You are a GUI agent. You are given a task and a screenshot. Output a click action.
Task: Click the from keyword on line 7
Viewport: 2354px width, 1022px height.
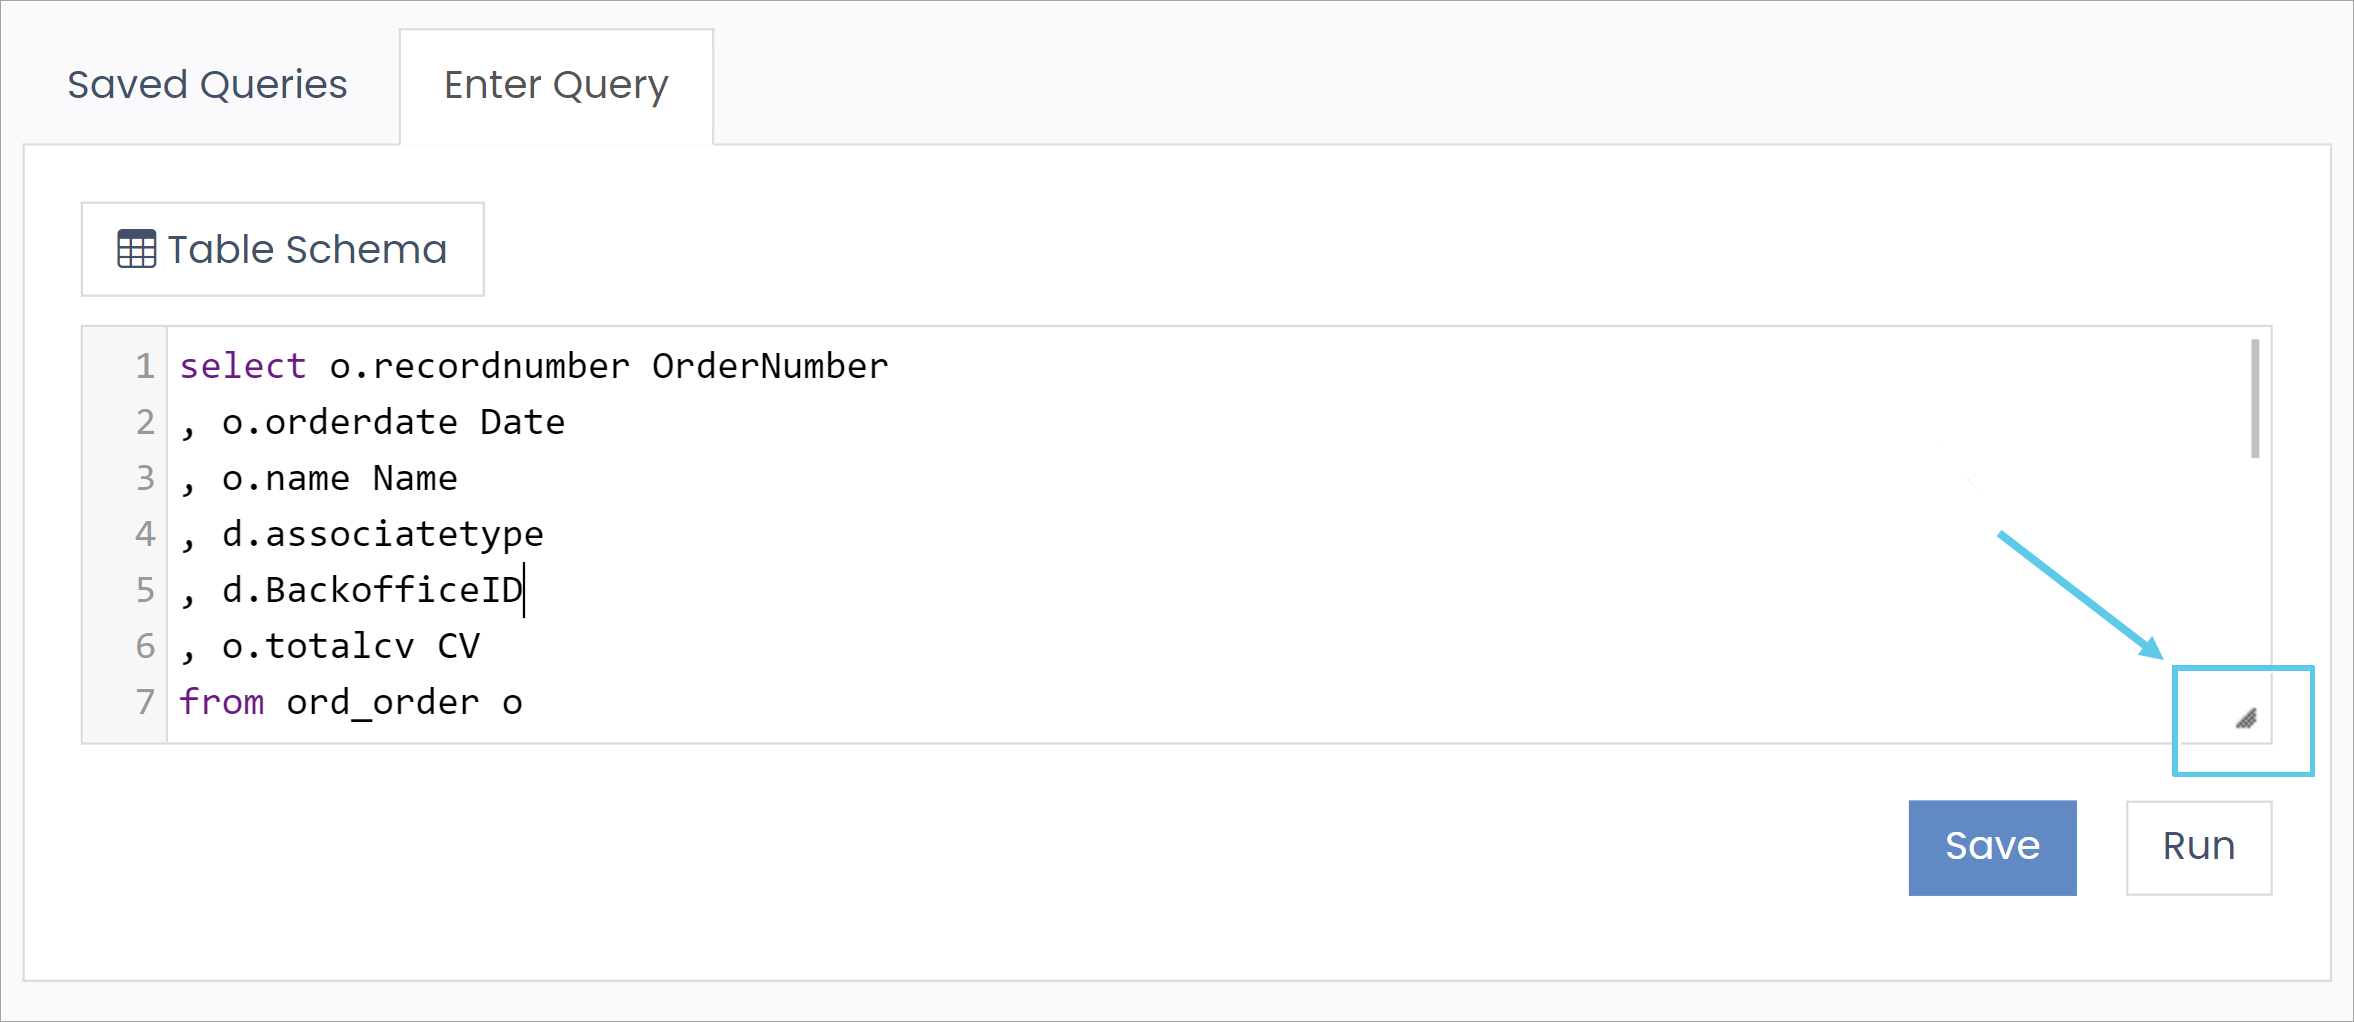click(x=222, y=702)
